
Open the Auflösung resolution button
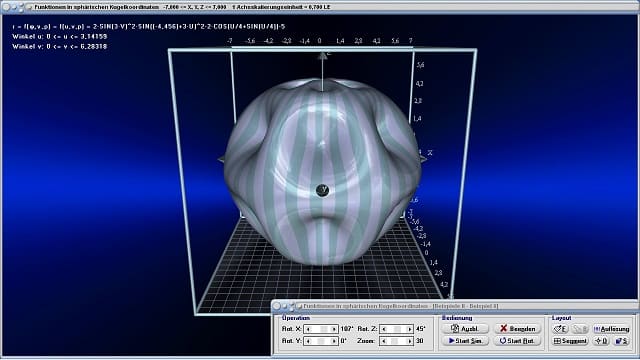(611, 329)
